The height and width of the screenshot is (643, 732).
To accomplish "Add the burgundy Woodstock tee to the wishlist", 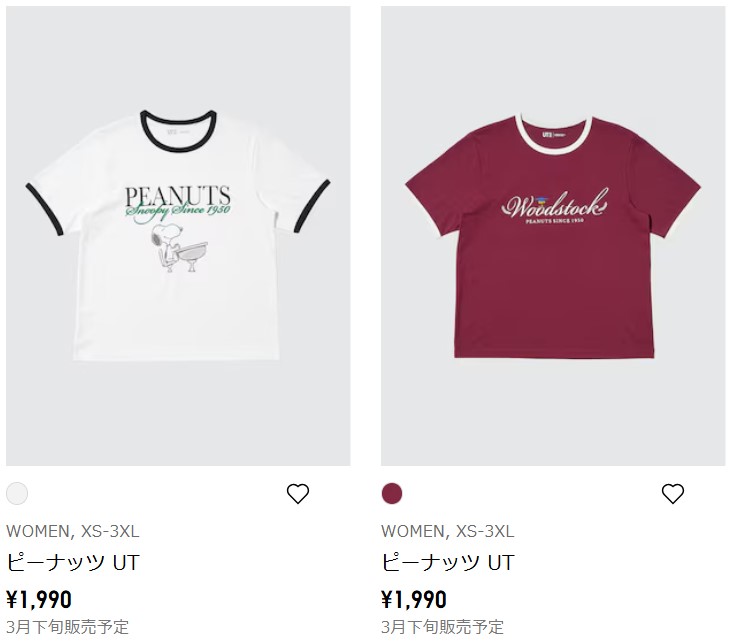I will tap(673, 493).
